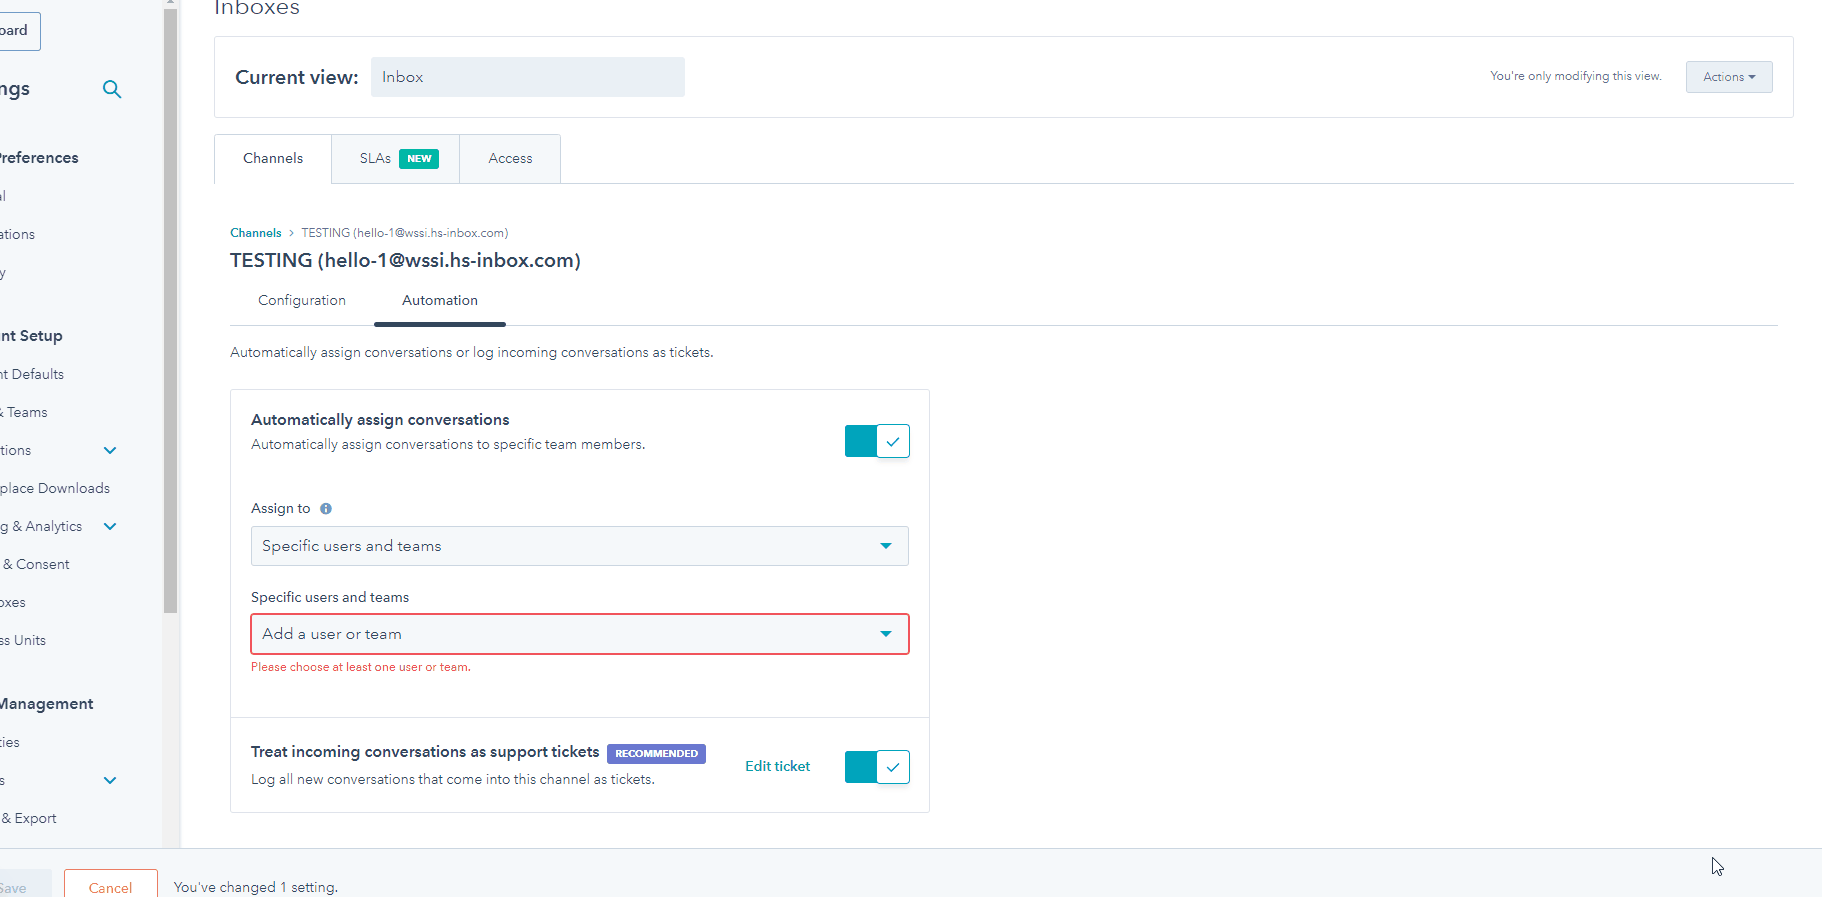Click the Assign to info icon

326,509
